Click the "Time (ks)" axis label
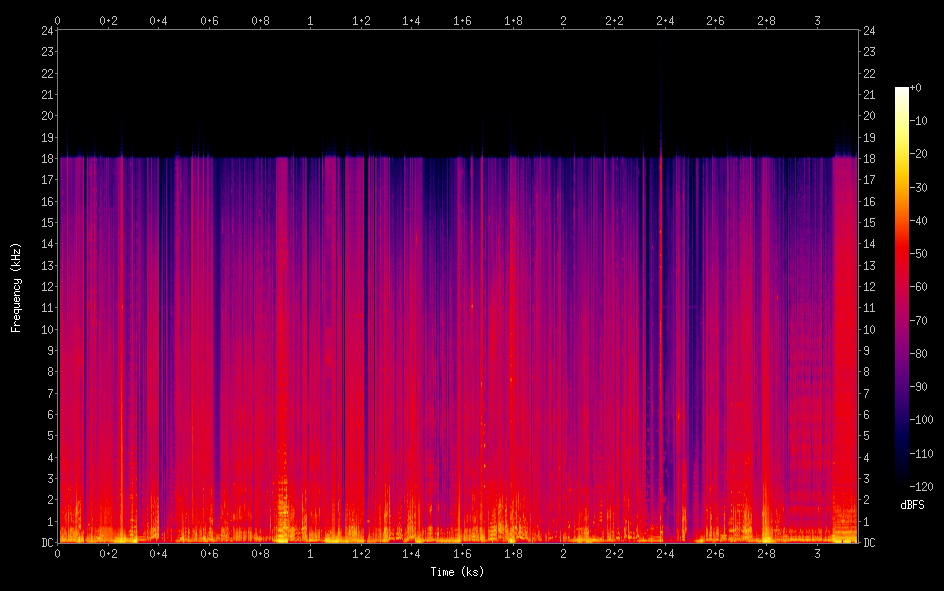 point(457,572)
